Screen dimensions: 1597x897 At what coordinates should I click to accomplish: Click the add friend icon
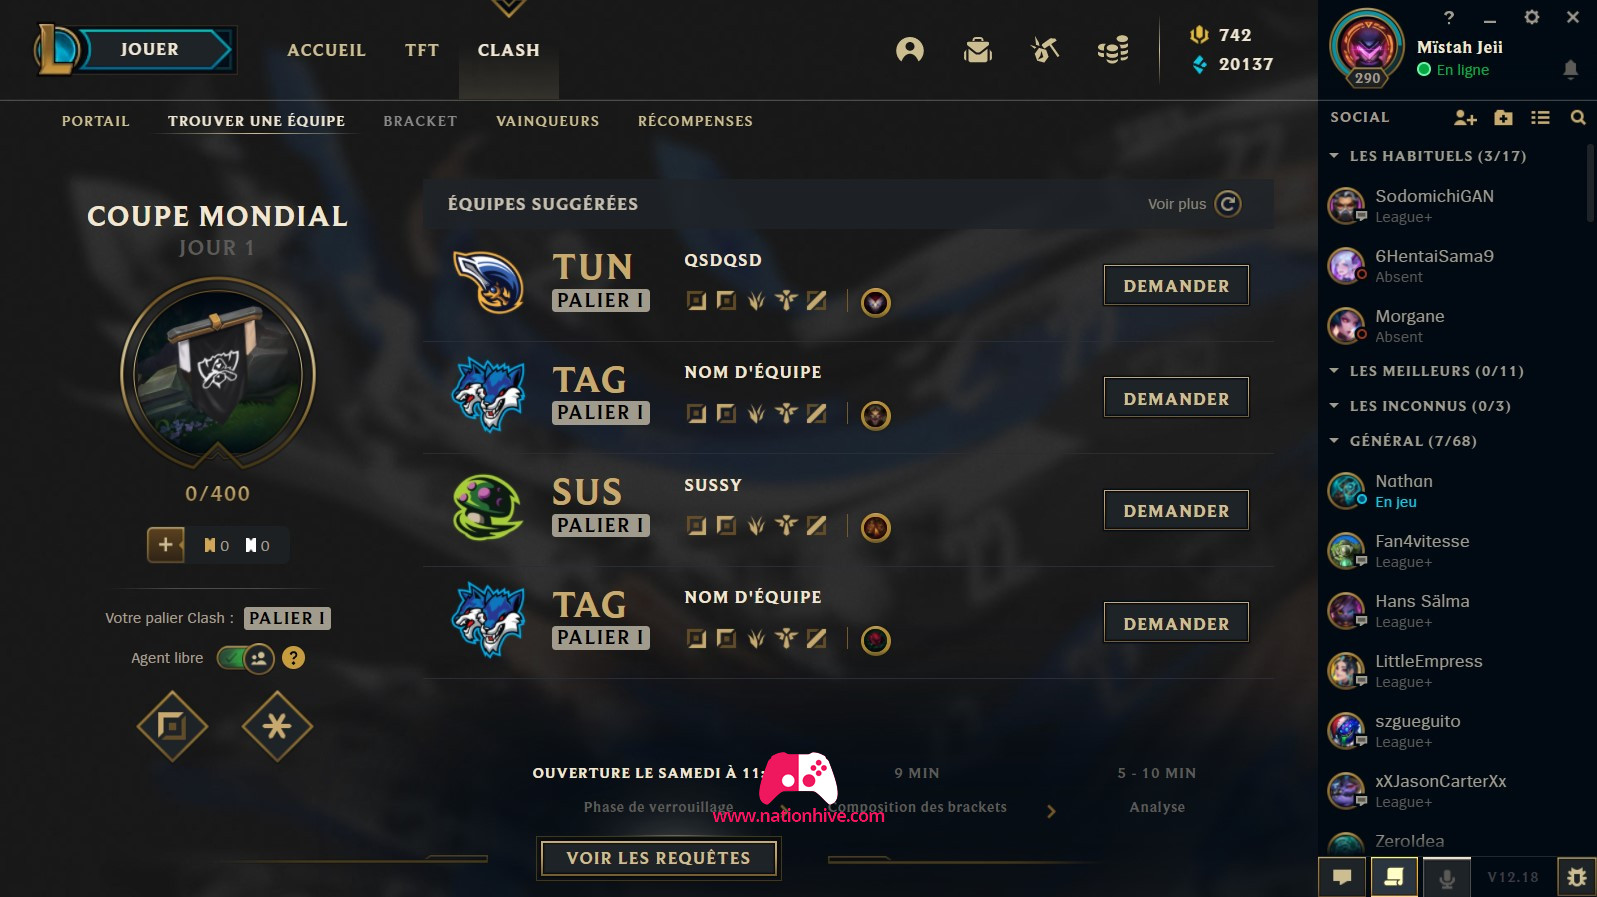click(x=1465, y=118)
